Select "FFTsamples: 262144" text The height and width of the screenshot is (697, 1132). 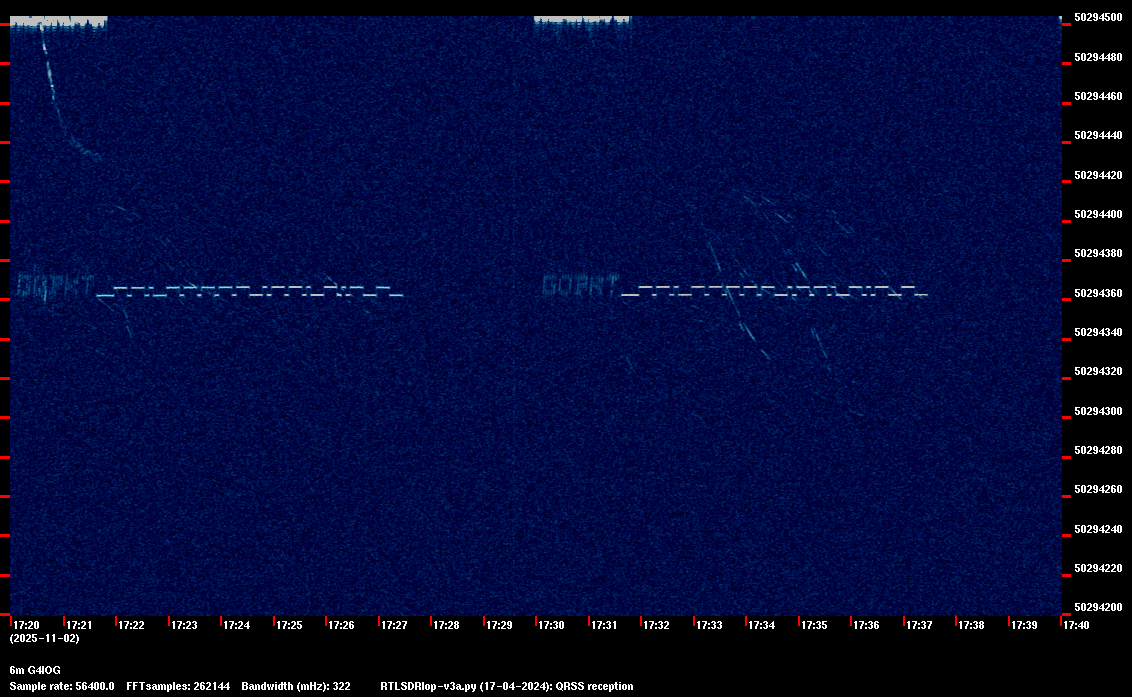[178, 686]
